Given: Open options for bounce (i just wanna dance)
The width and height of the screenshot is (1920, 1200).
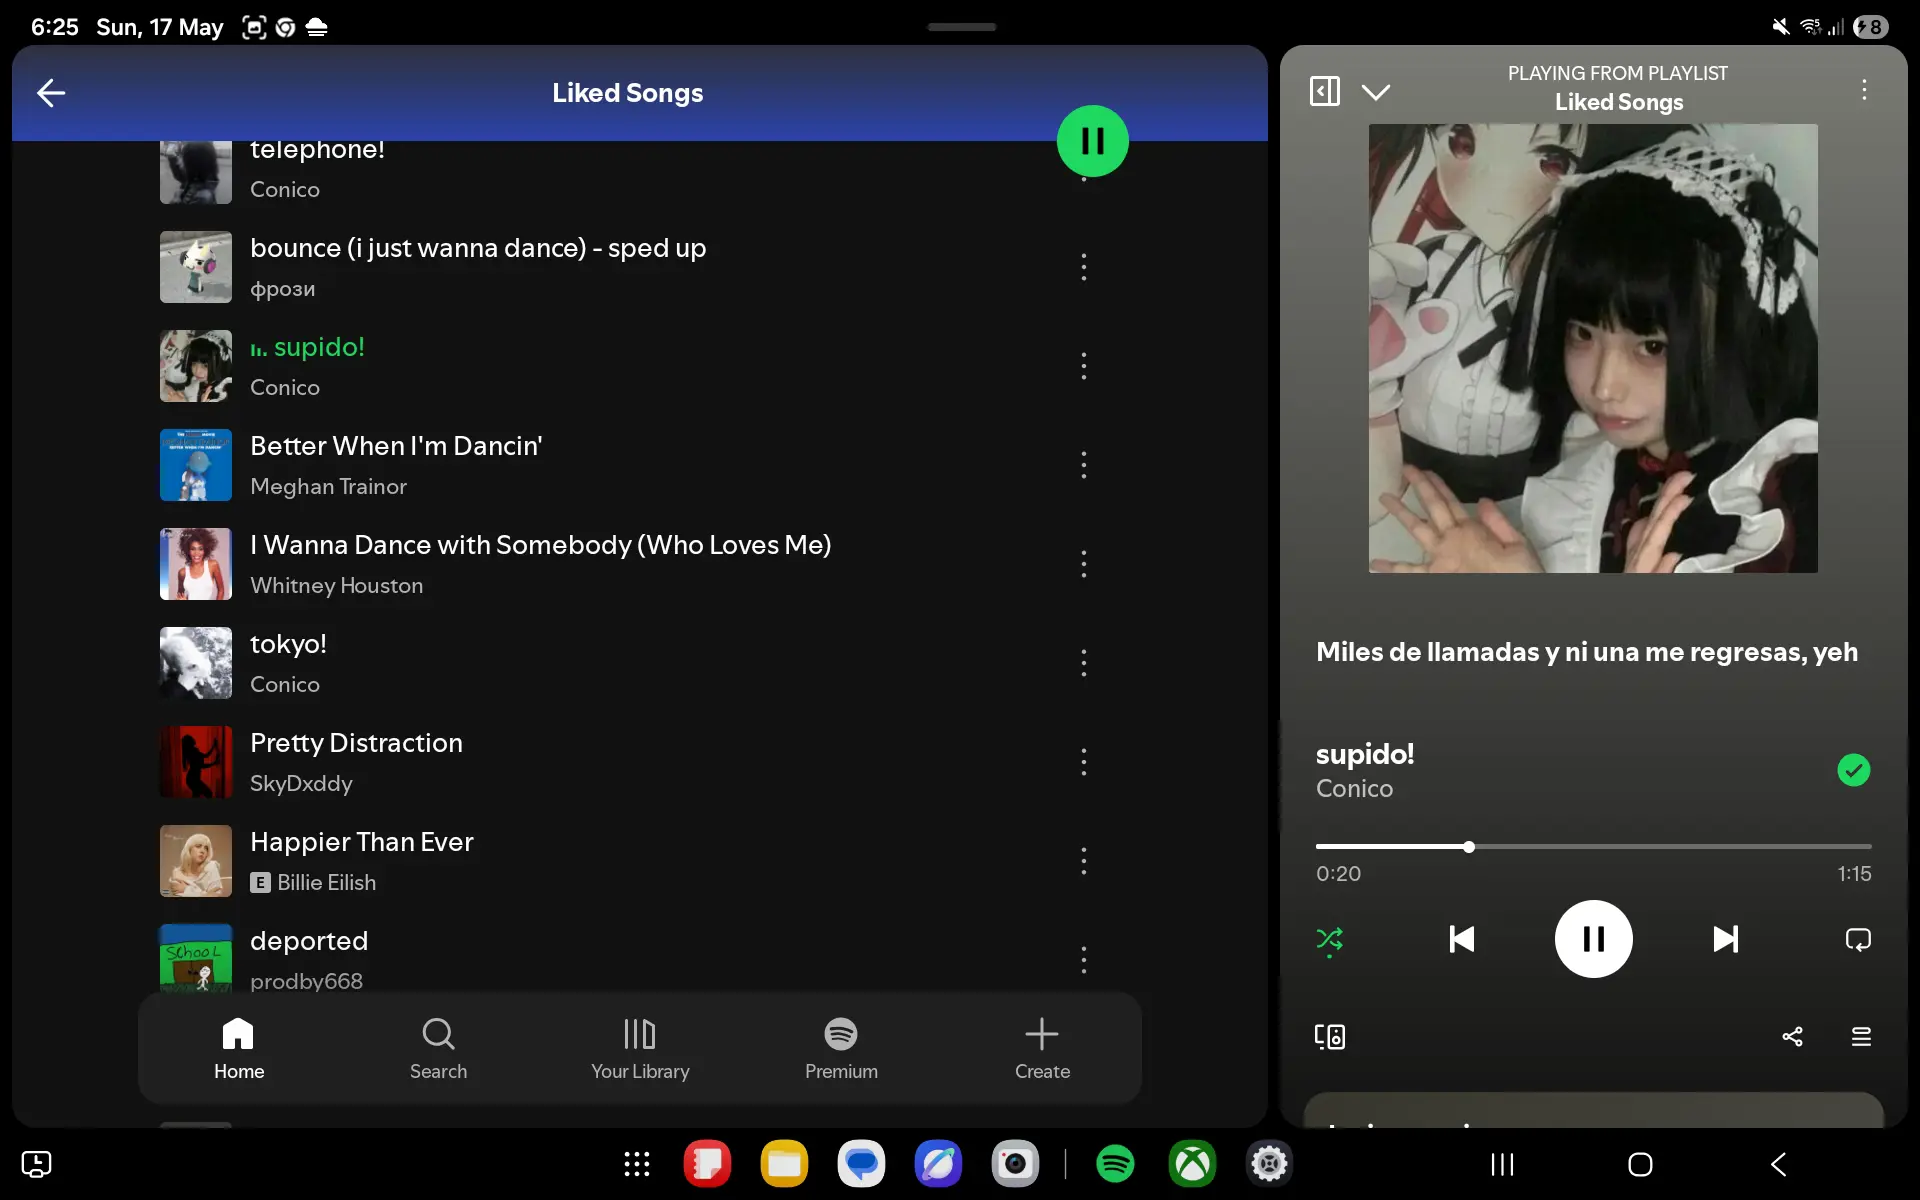Looking at the screenshot, I should coord(1083,267).
